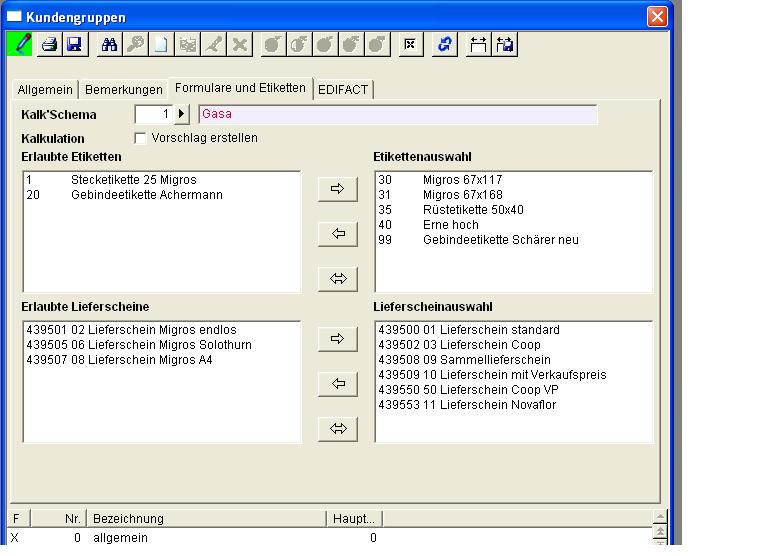Viewport: 768px width, 556px height.
Task: Click the greyed magnifier search icon
Action: 135,45
